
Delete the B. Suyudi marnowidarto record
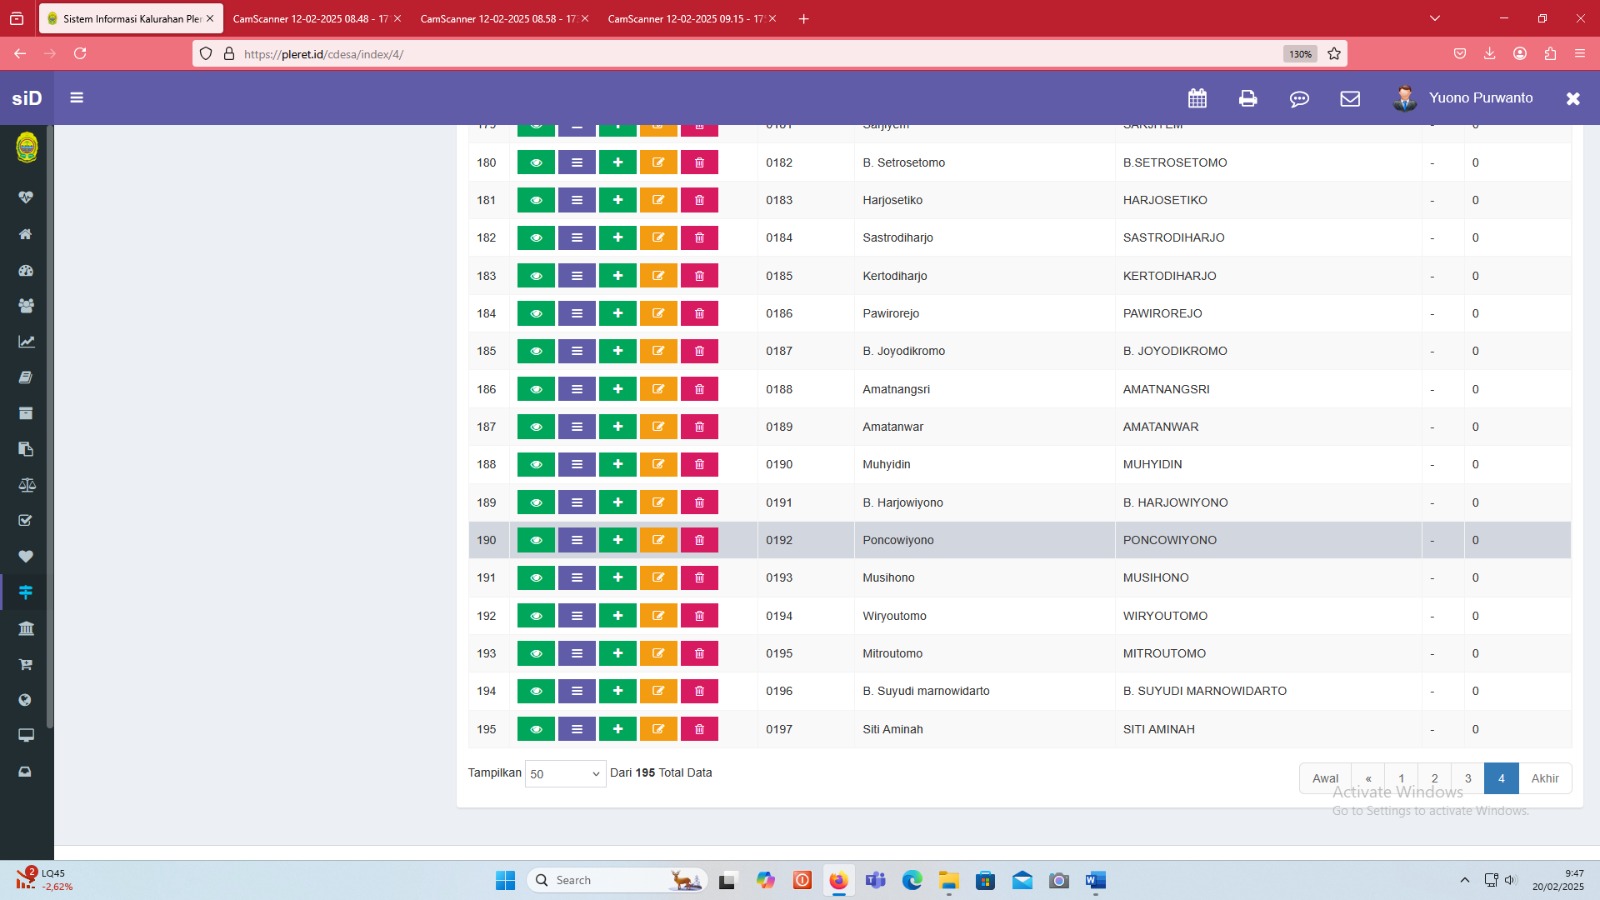coord(699,691)
